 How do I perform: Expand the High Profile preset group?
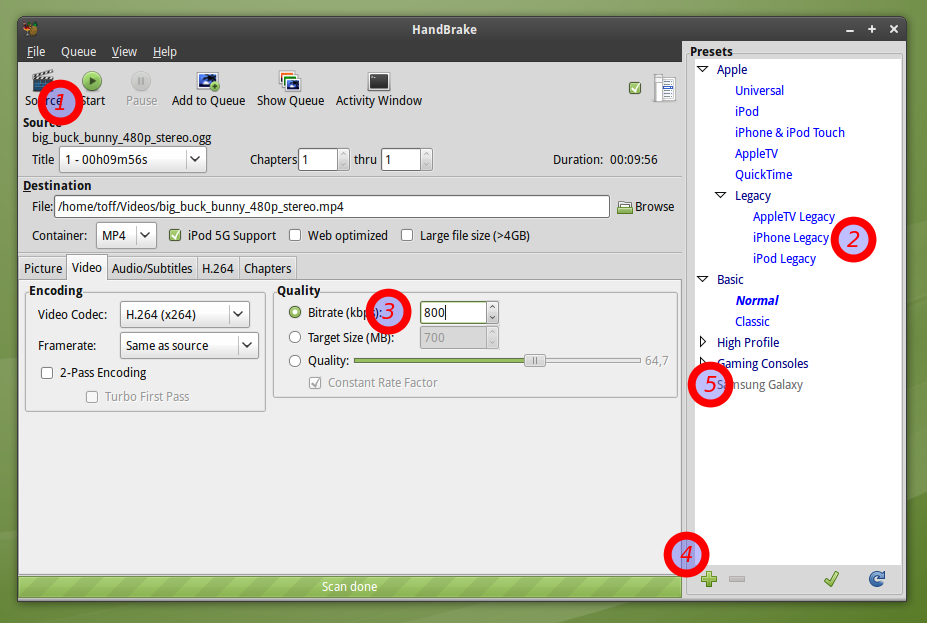(x=703, y=342)
